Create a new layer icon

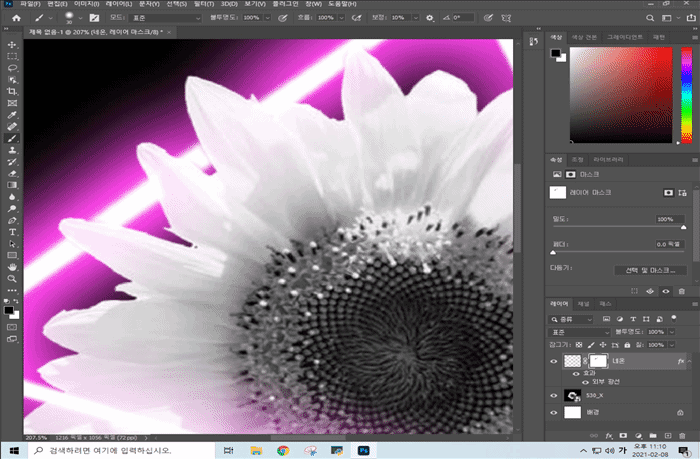(x=668, y=435)
